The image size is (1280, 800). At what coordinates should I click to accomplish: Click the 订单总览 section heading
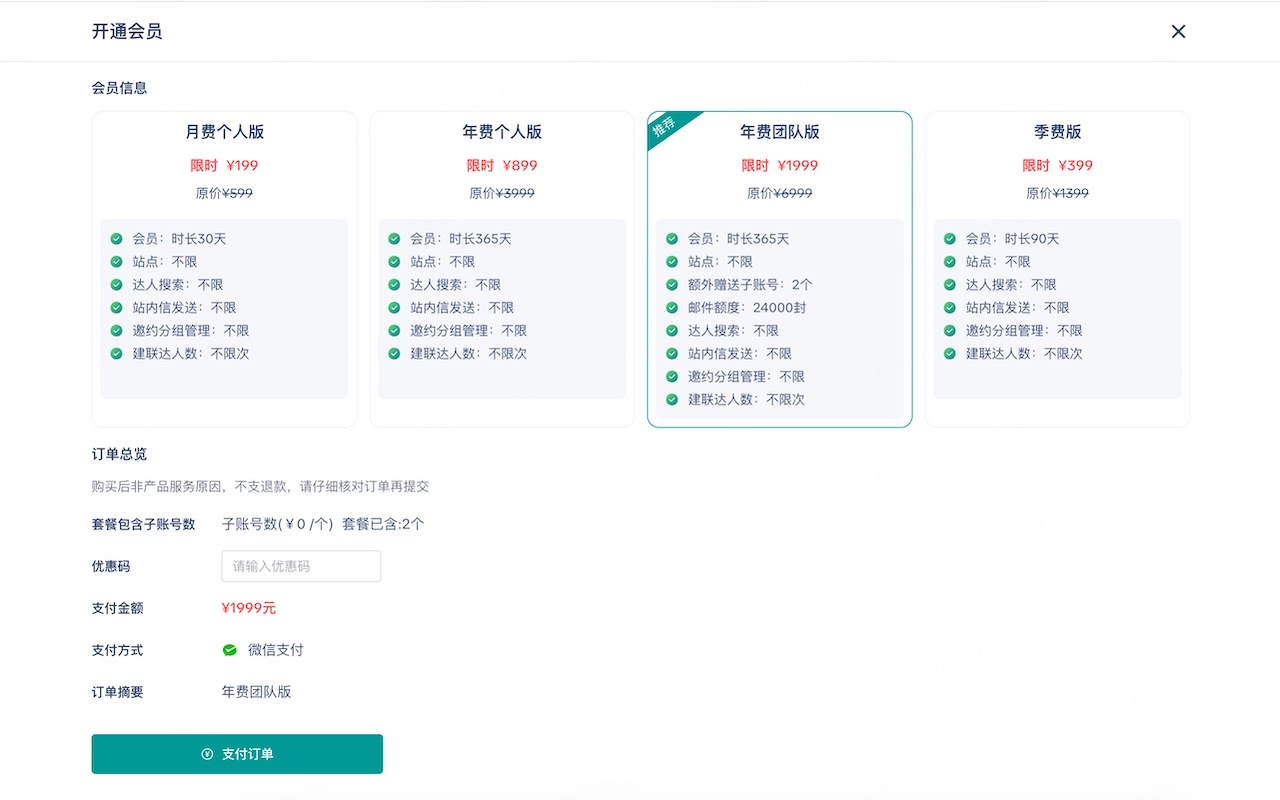tap(118, 453)
